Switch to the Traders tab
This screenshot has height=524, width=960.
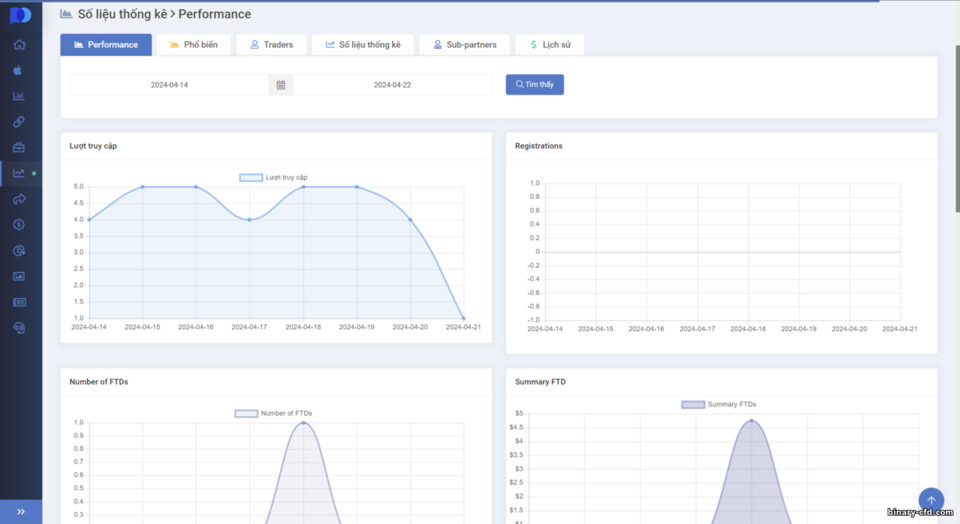click(x=271, y=45)
